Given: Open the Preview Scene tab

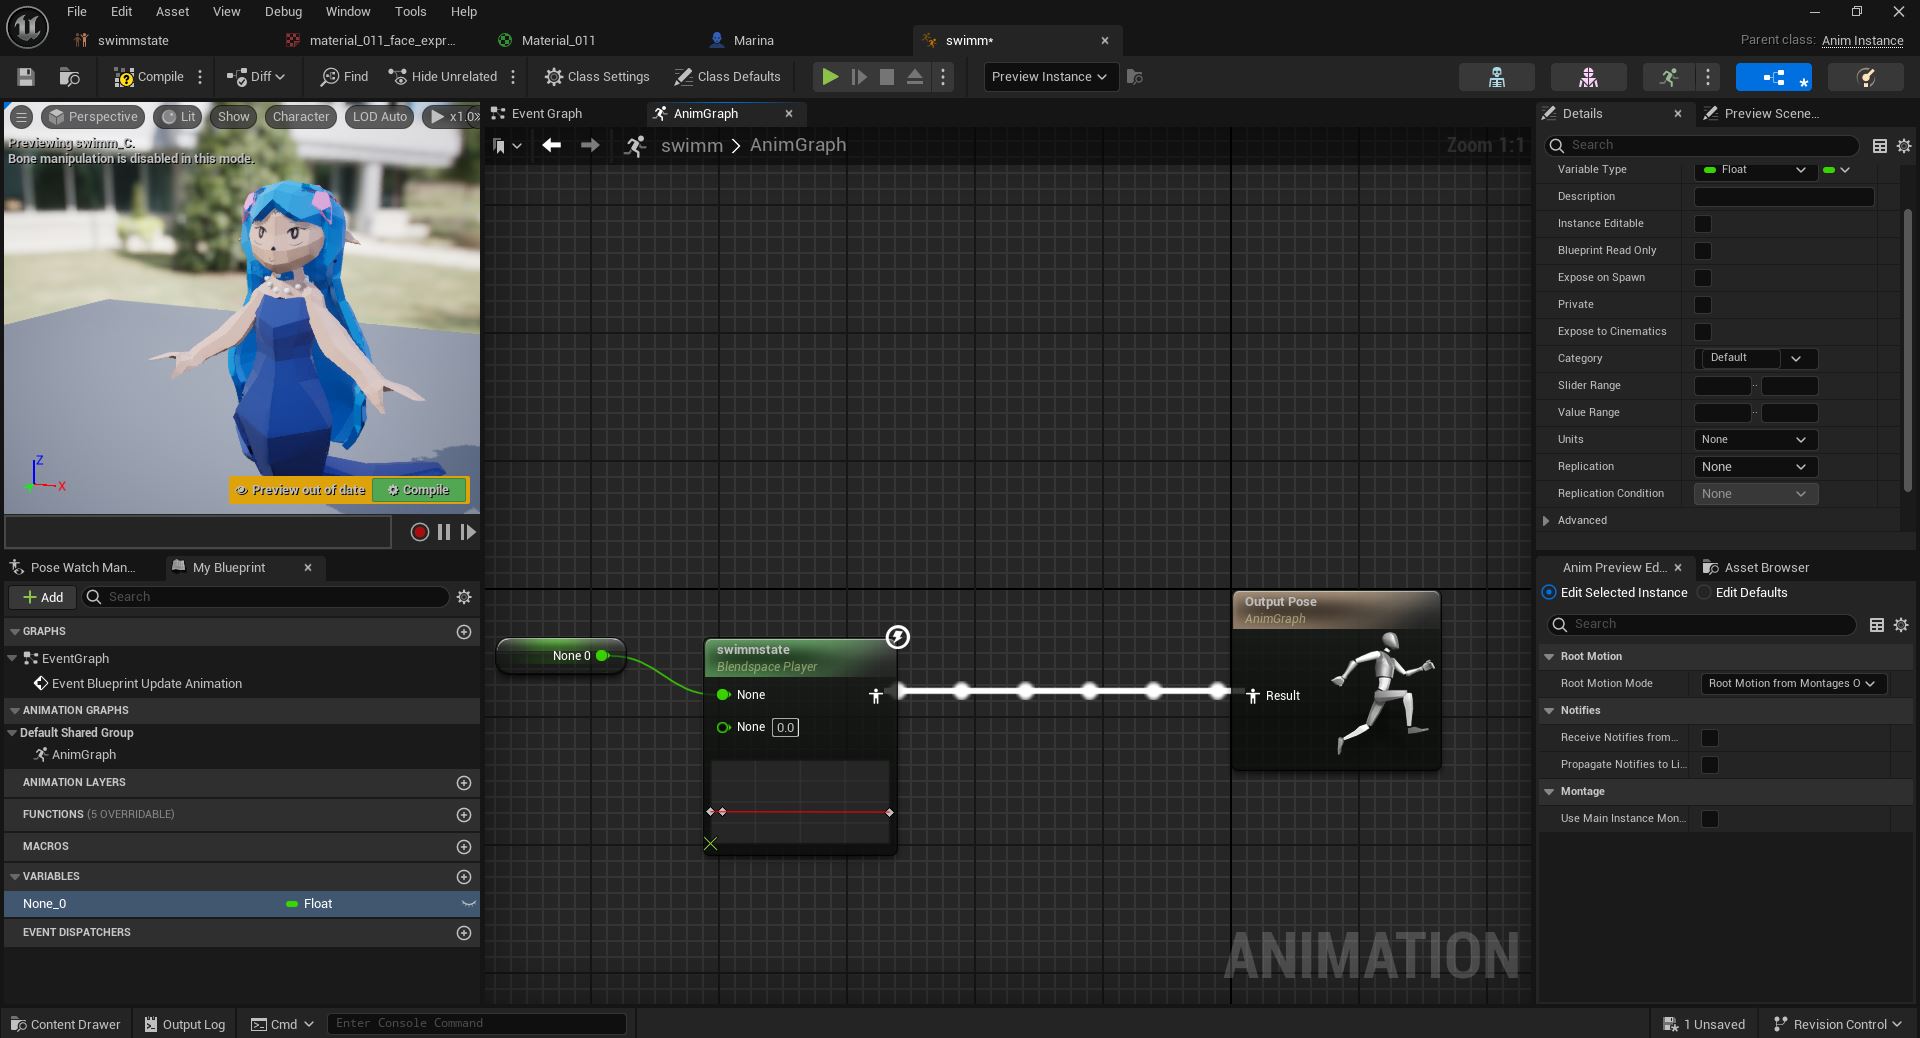Looking at the screenshot, I should click(x=1771, y=114).
